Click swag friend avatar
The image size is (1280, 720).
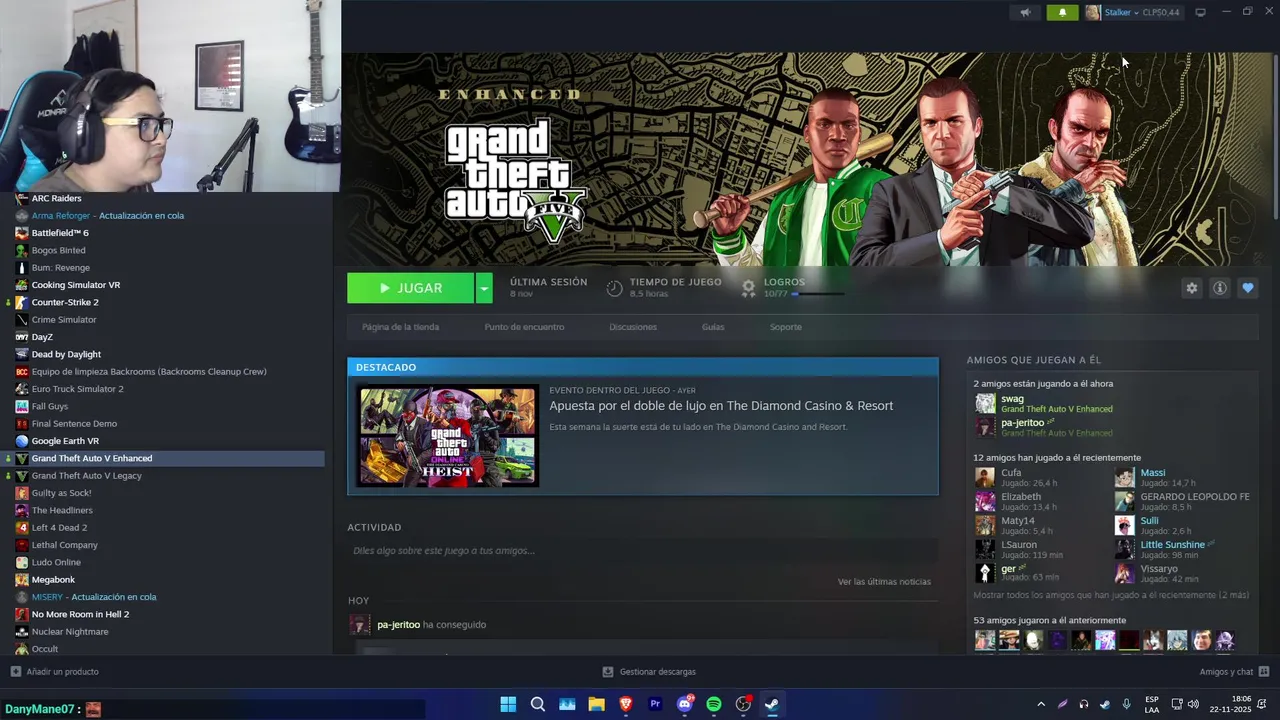point(985,403)
